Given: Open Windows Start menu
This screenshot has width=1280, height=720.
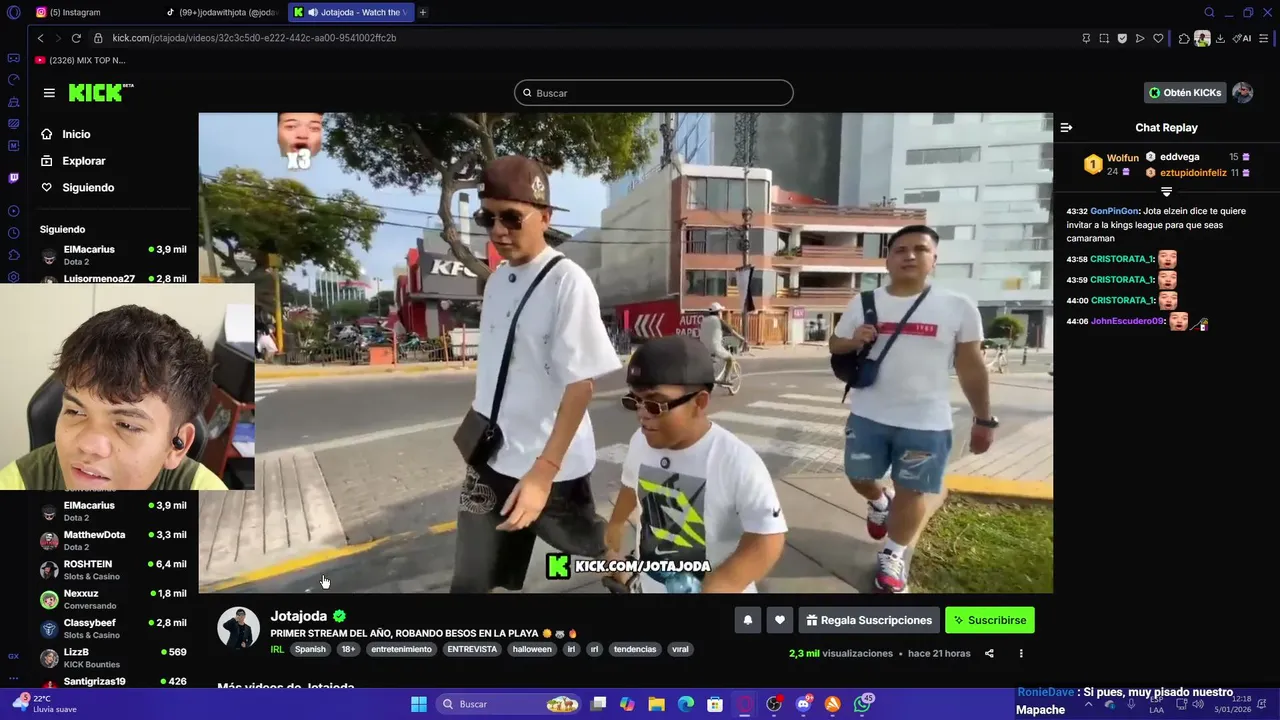Looking at the screenshot, I should coord(419,704).
